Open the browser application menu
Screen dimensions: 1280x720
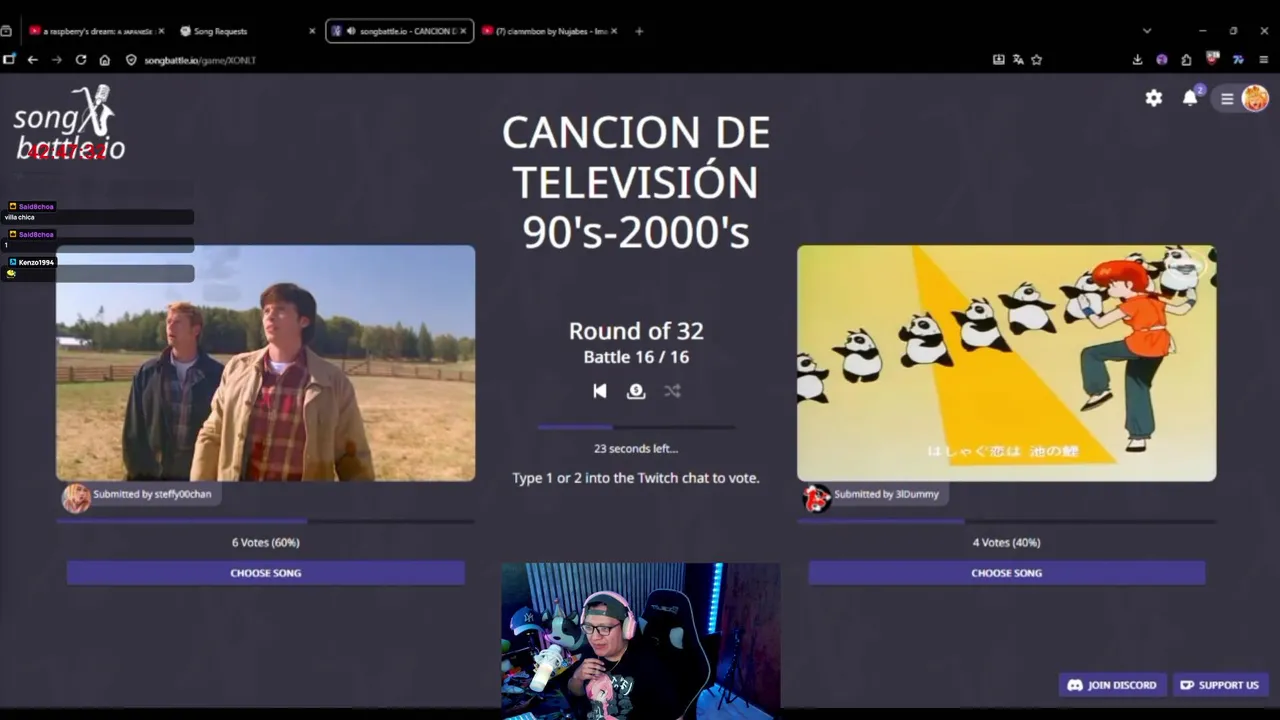pyautogui.click(x=1264, y=60)
